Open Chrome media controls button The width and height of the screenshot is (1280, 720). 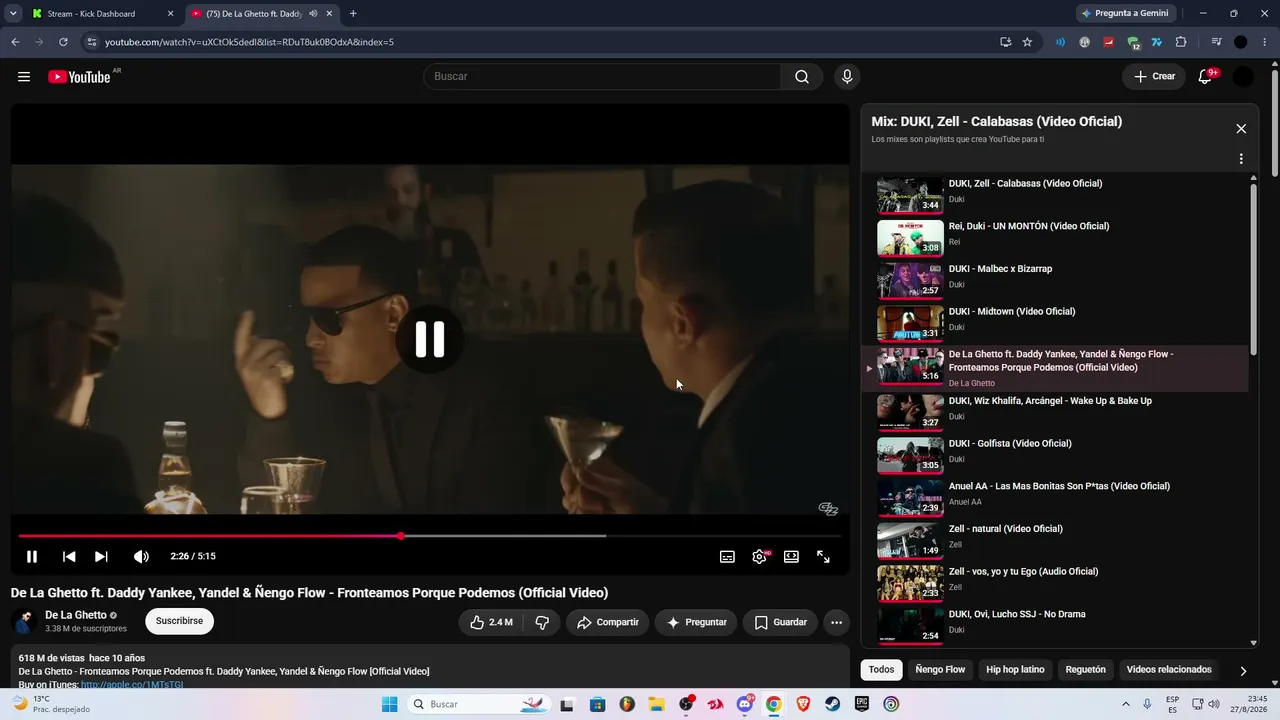point(1216,42)
